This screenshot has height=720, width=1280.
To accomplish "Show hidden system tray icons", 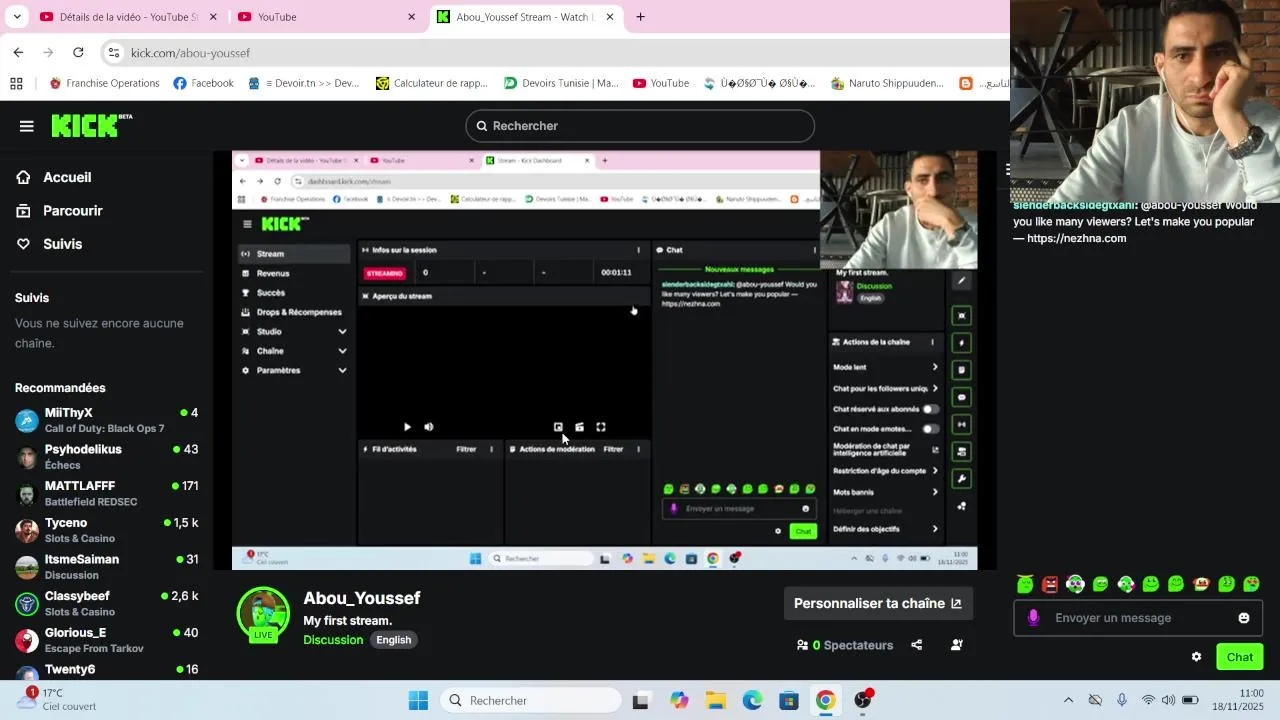I will point(1068,700).
